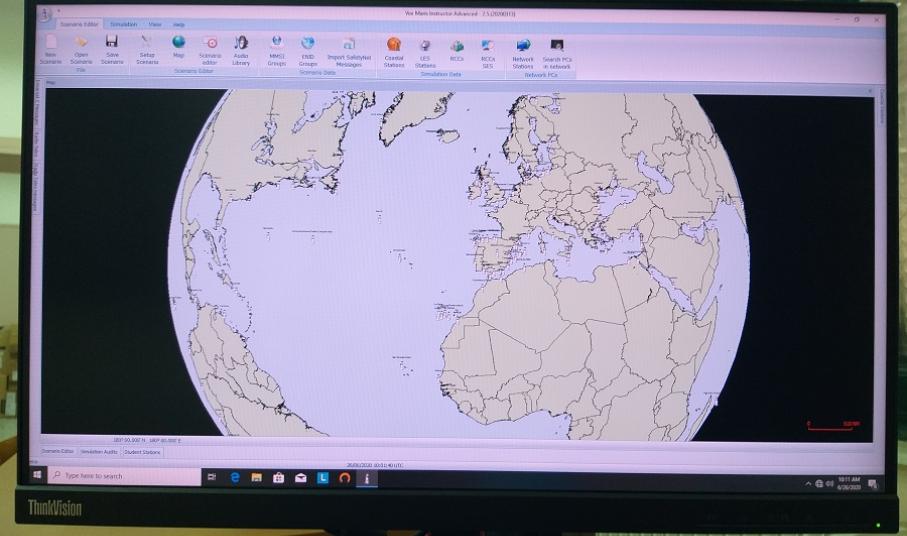
Task: Open the Setup Scenario tool
Action: pos(147,43)
